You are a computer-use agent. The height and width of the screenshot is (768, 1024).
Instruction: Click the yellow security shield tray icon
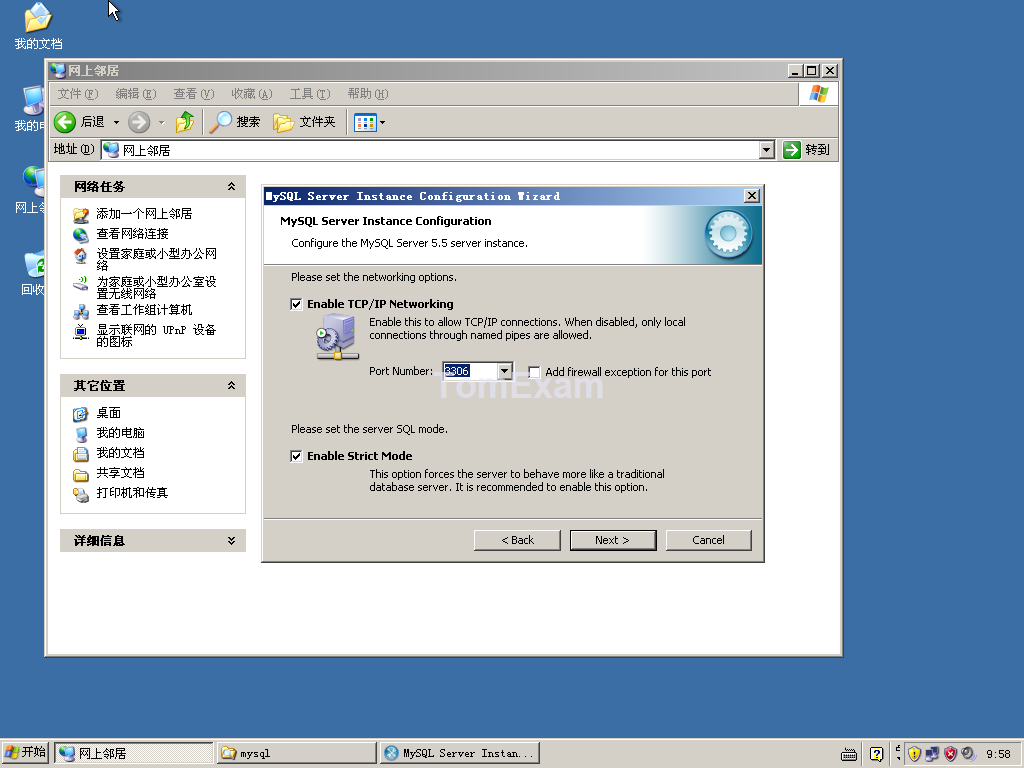(x=914, y=754)
